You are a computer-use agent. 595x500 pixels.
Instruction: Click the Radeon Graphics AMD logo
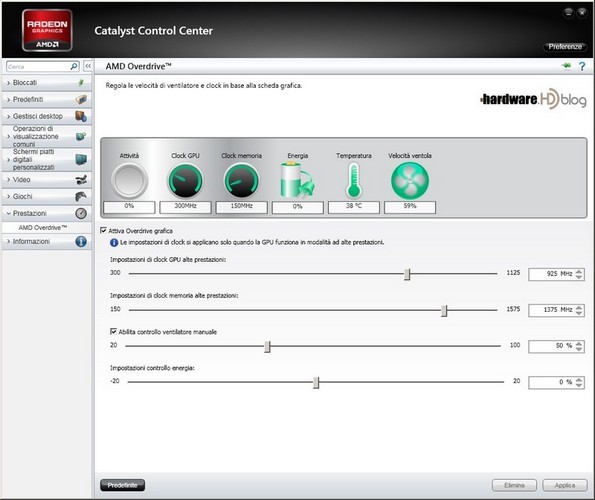(x=47, y=30)
